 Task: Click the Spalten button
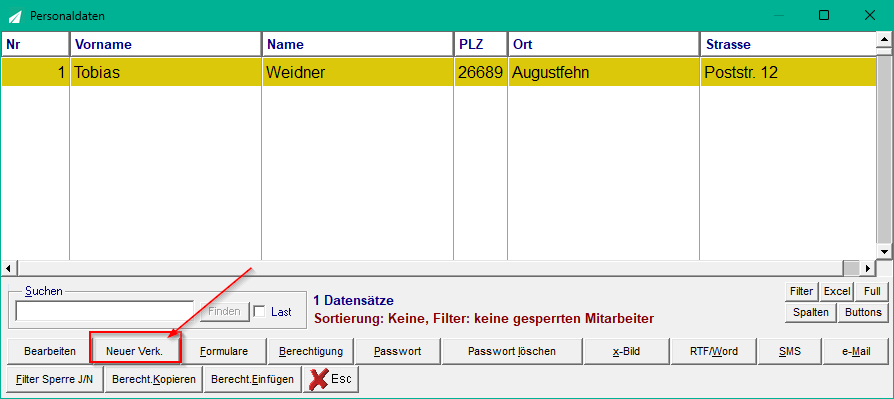pyautogui.click(x=811, y=312)
